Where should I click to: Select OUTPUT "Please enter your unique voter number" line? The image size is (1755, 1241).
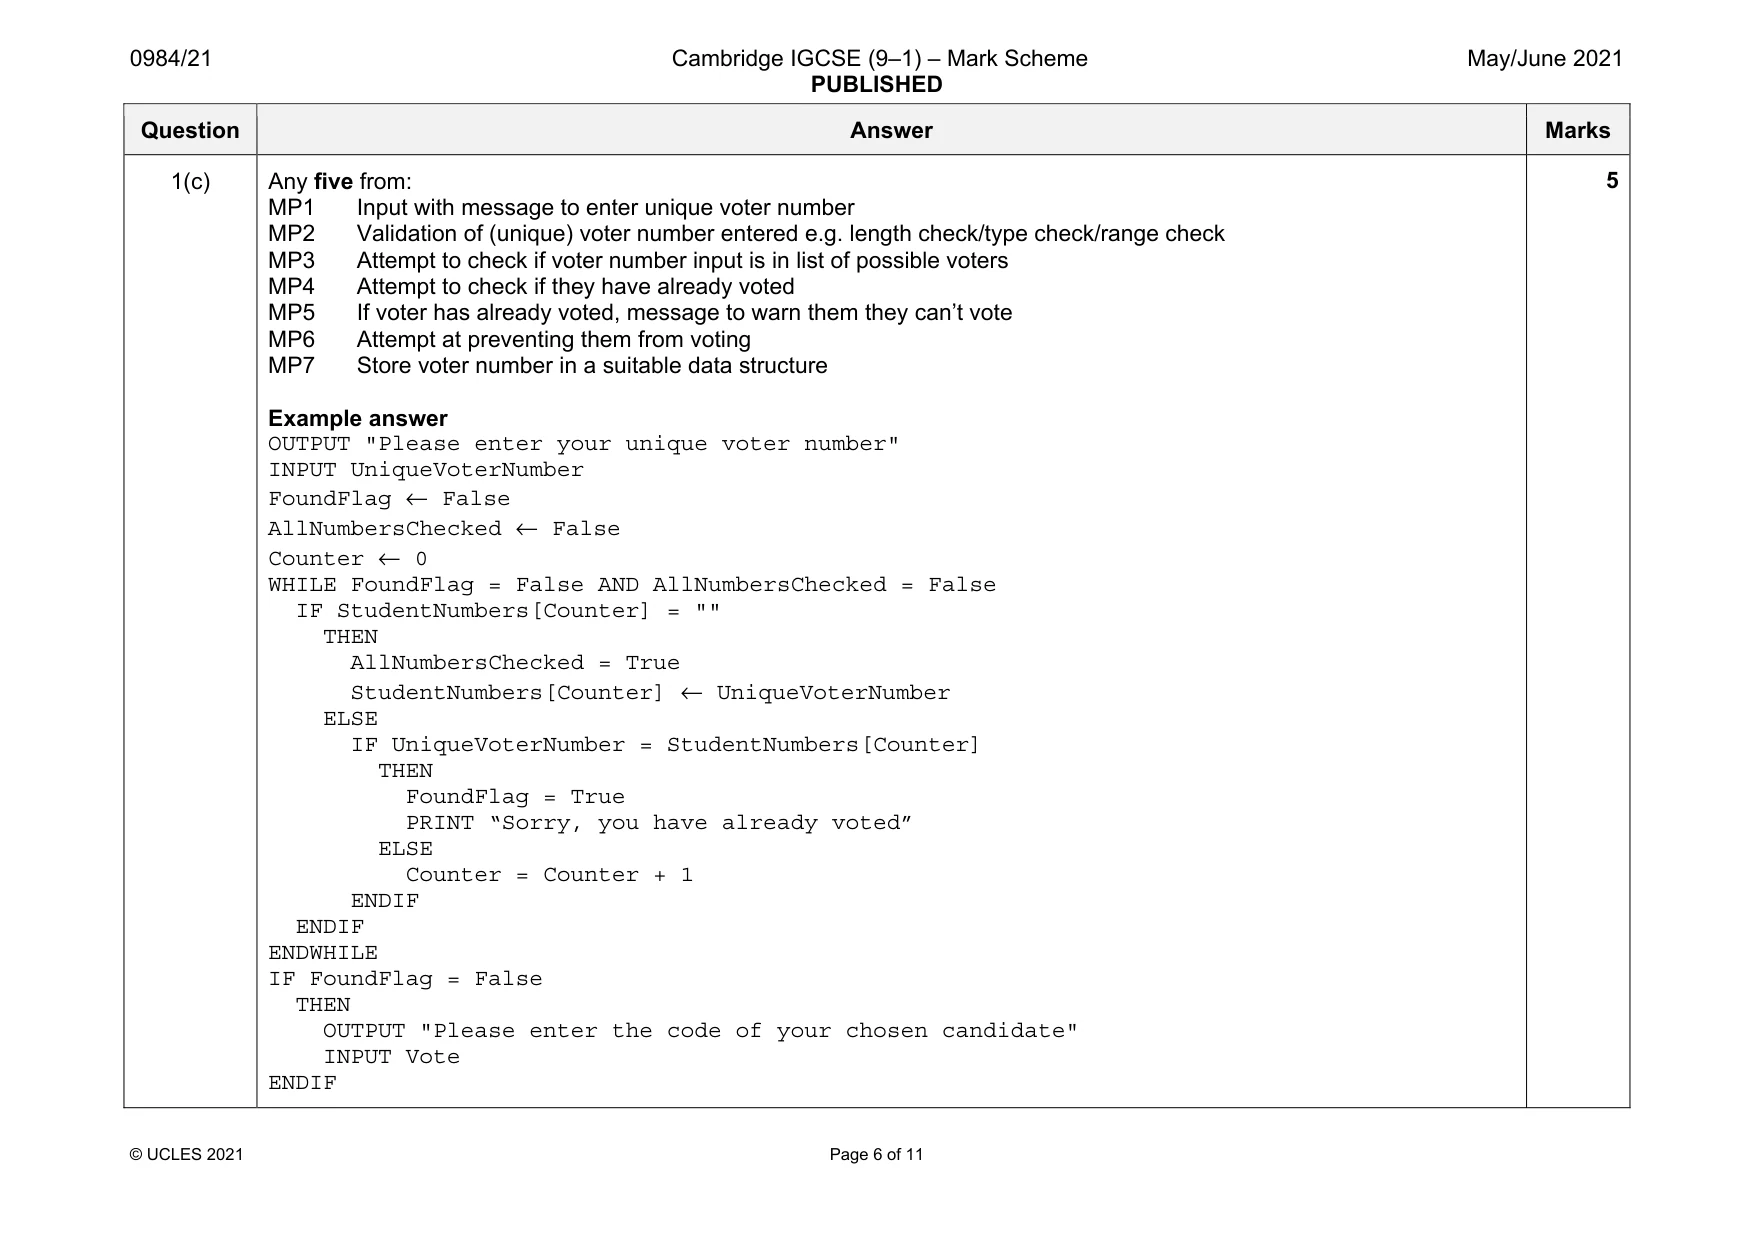tap(584, 444)
